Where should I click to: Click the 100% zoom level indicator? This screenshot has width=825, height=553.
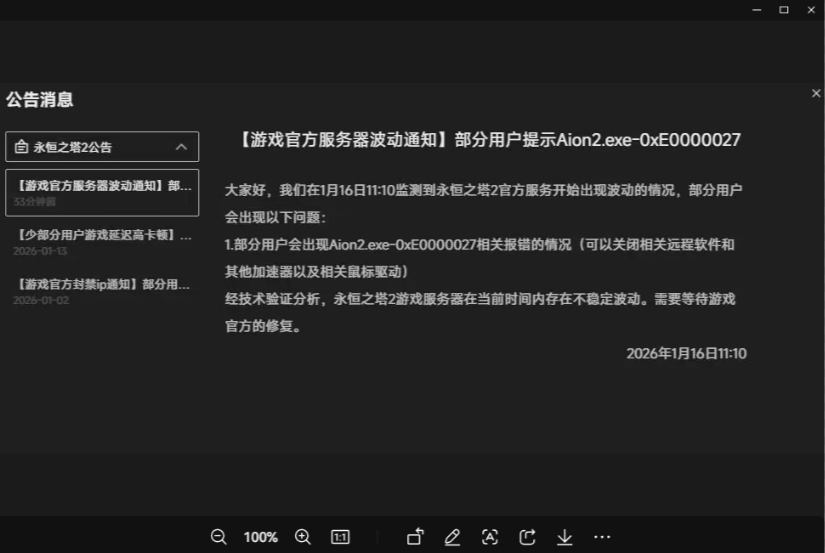click(260, 537)
